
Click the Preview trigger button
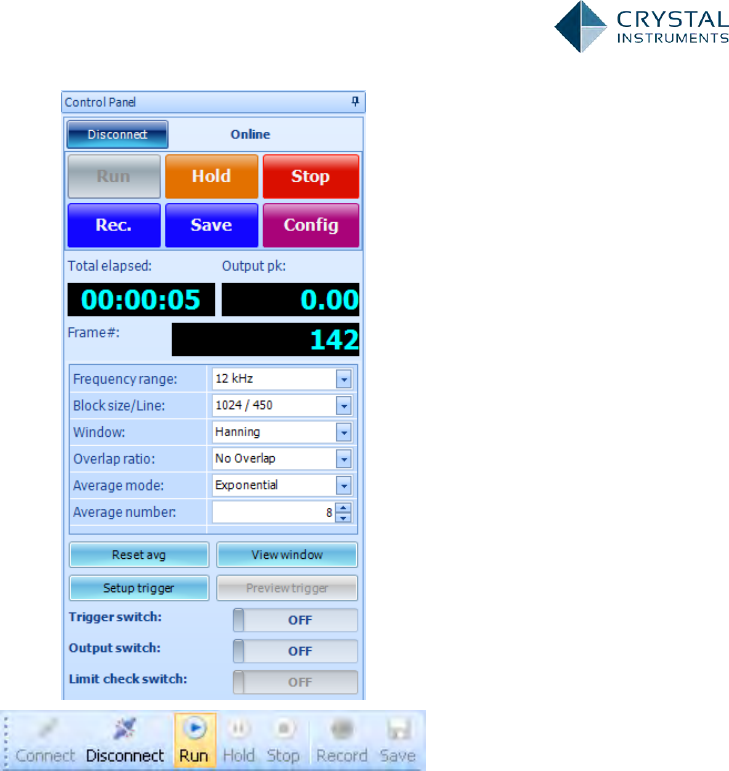287,588
